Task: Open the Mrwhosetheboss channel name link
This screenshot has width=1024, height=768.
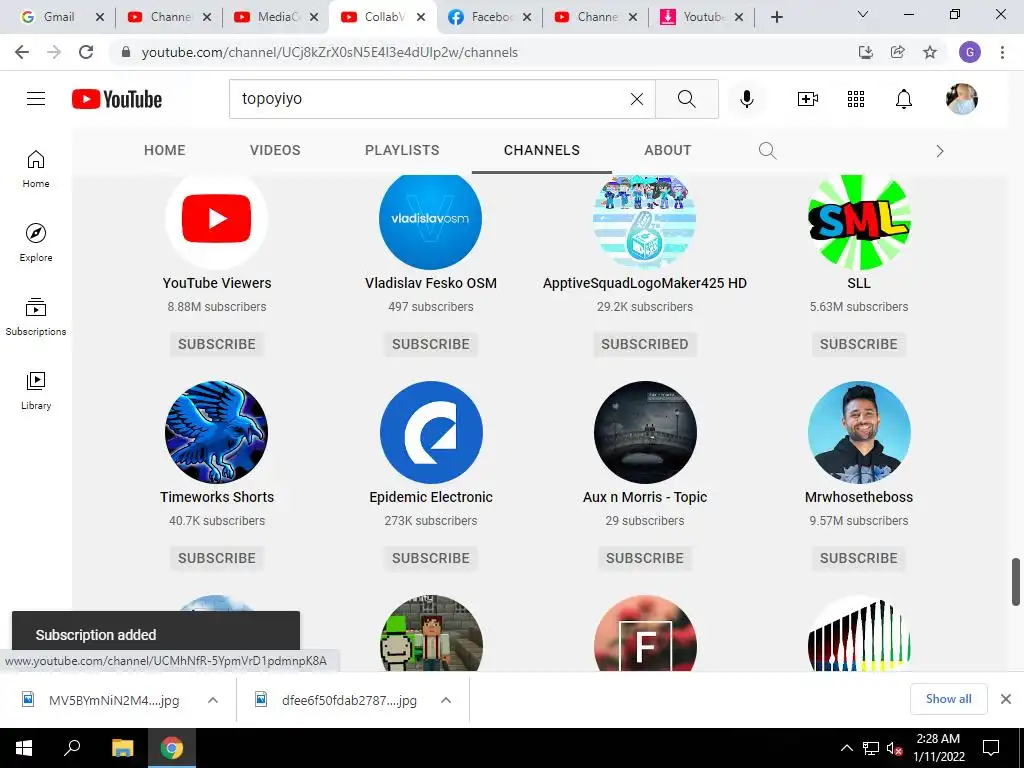Action: 859,497
